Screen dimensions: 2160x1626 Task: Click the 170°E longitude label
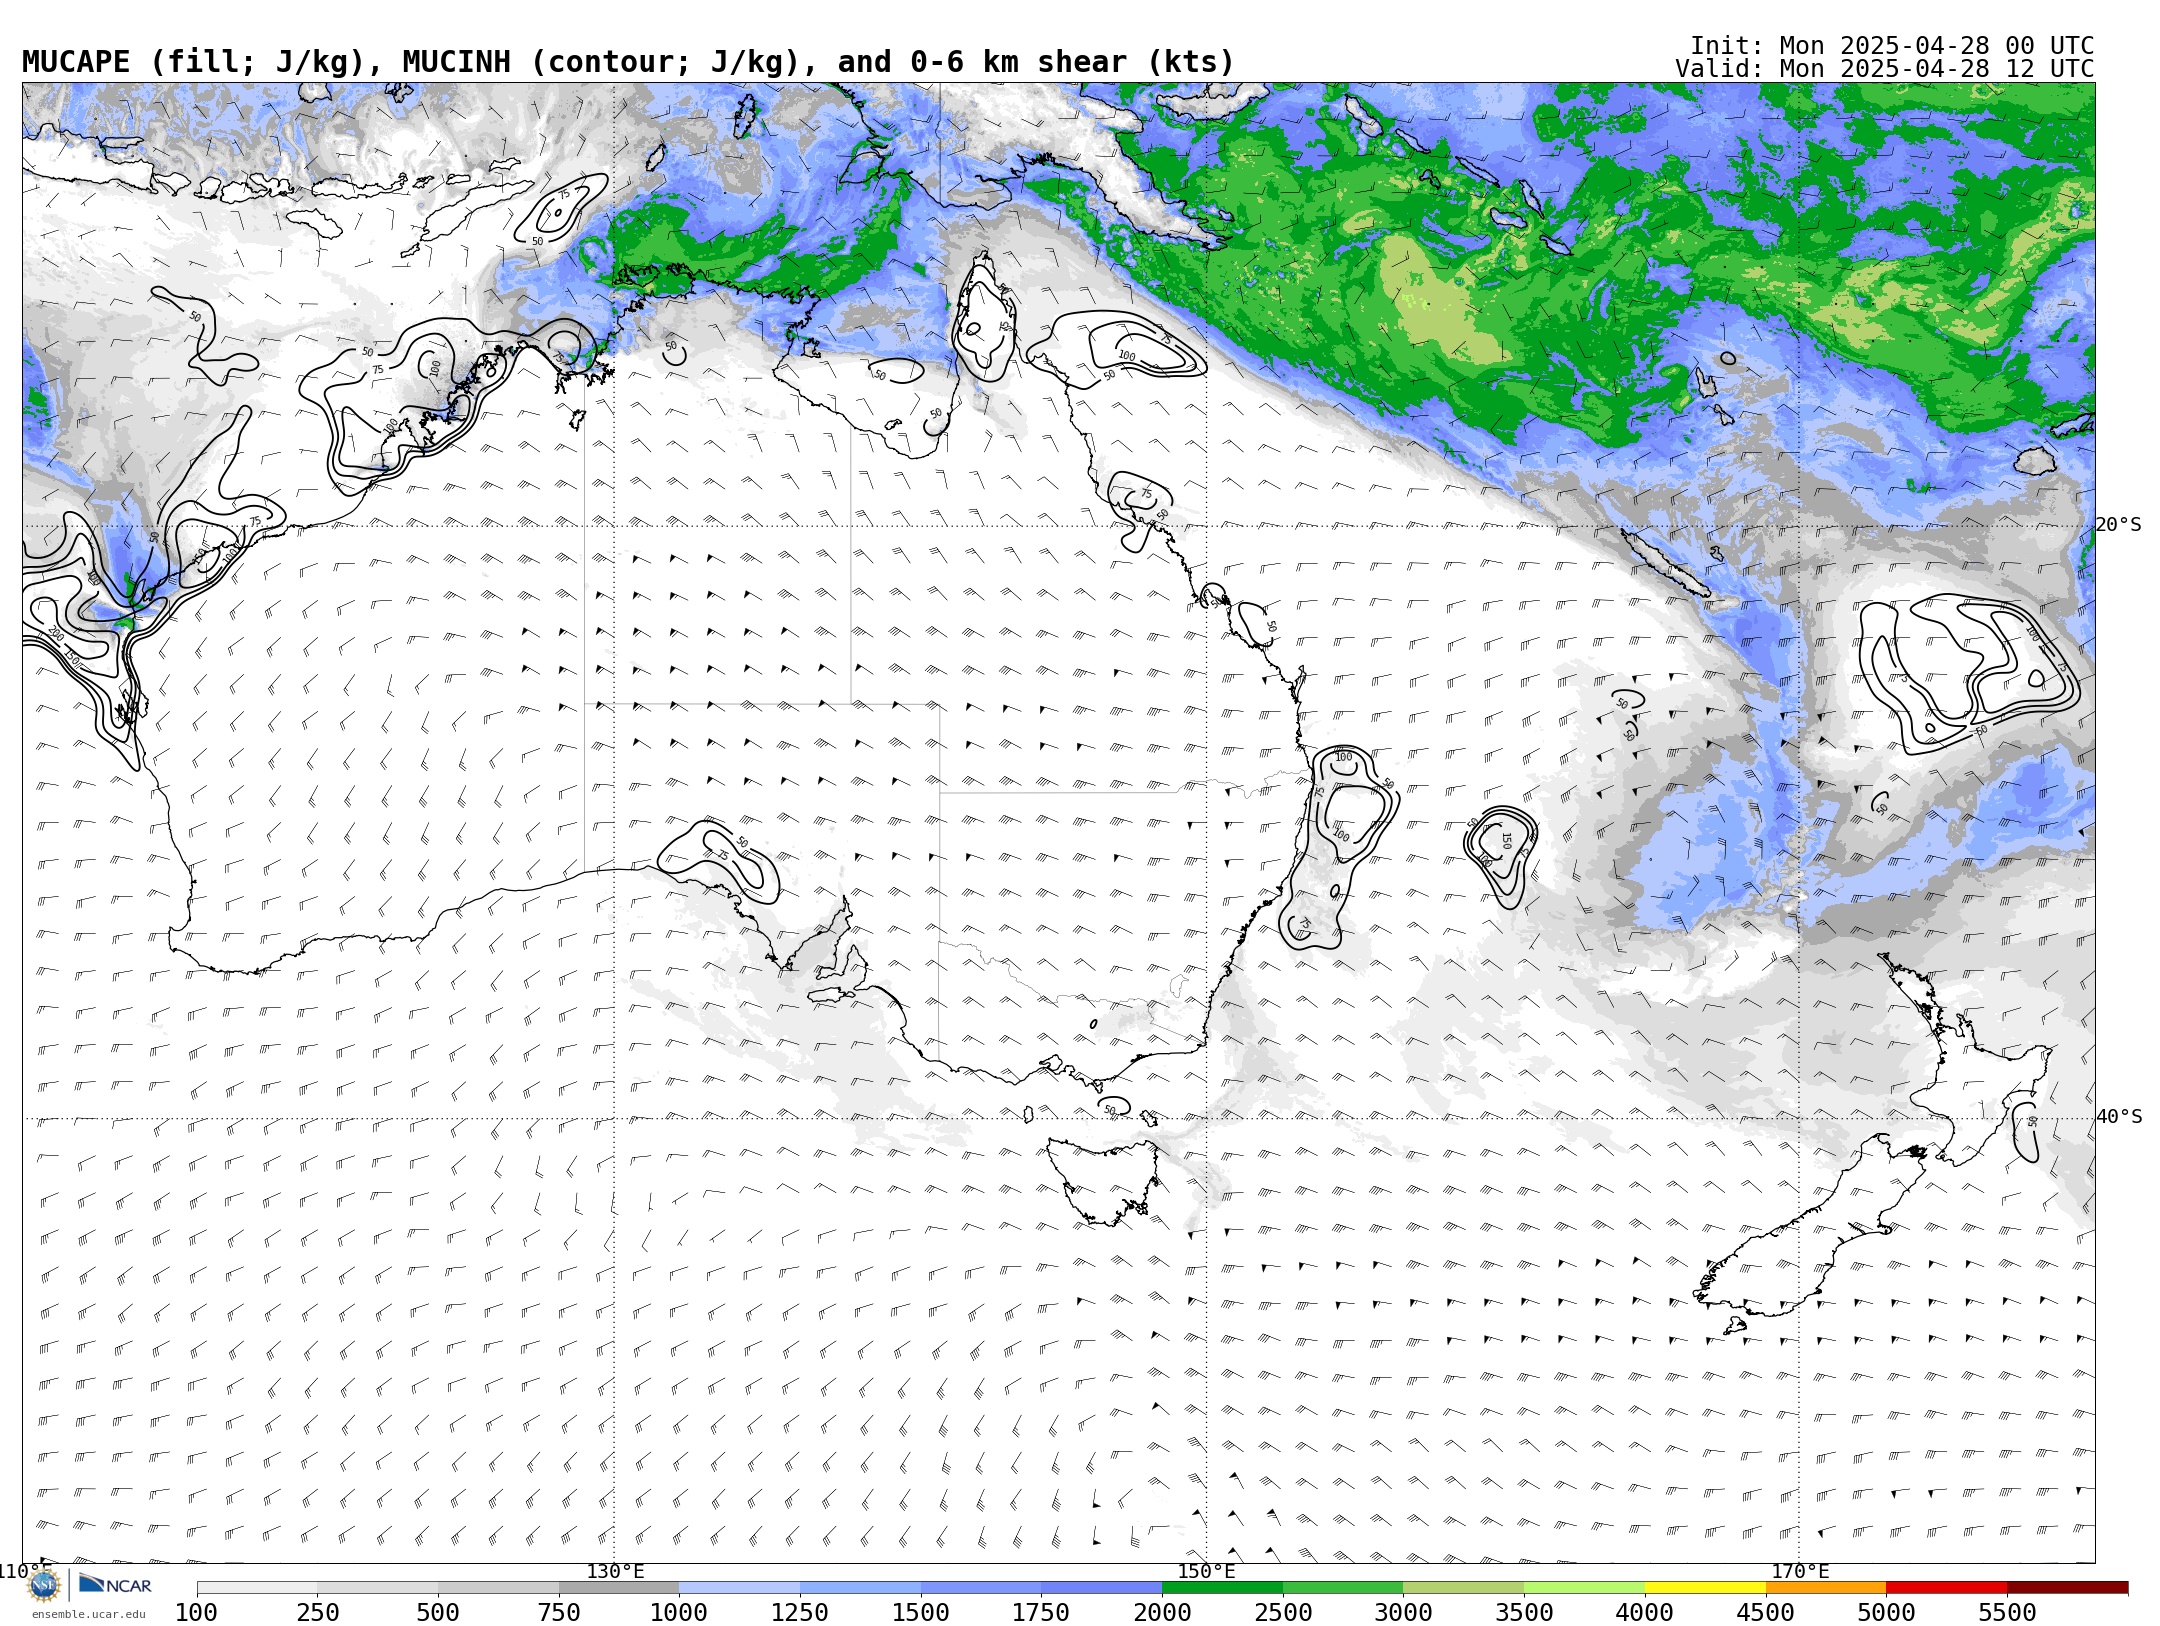click(x=1800, y=1571)
